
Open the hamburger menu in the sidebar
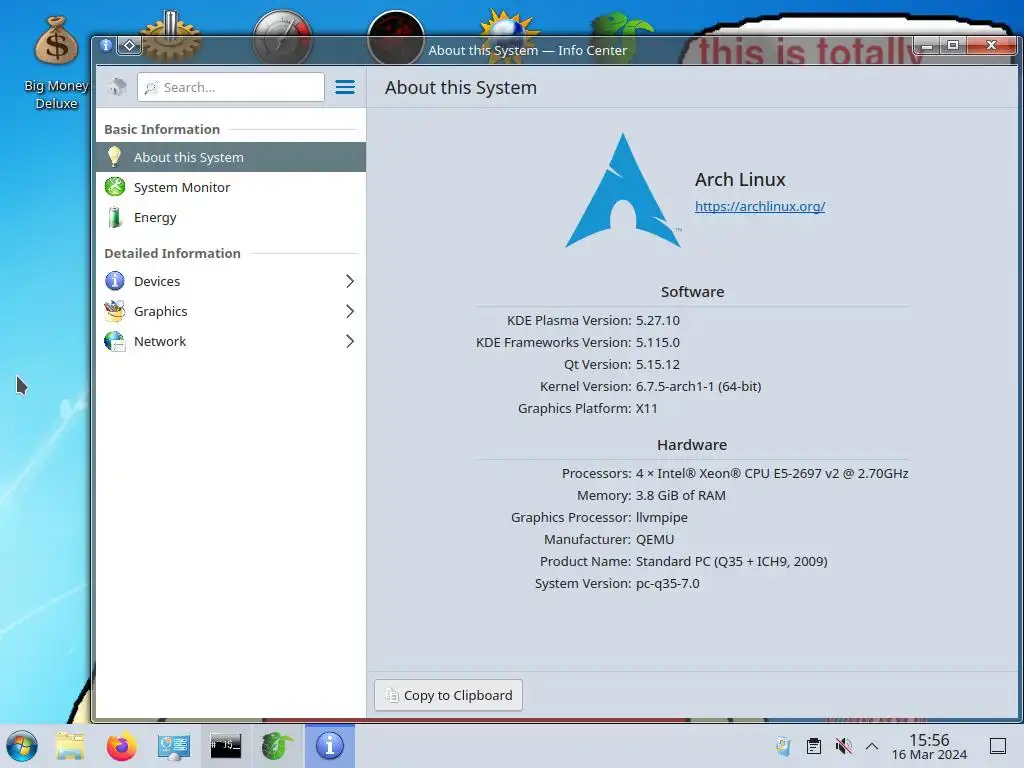(345, 88)
